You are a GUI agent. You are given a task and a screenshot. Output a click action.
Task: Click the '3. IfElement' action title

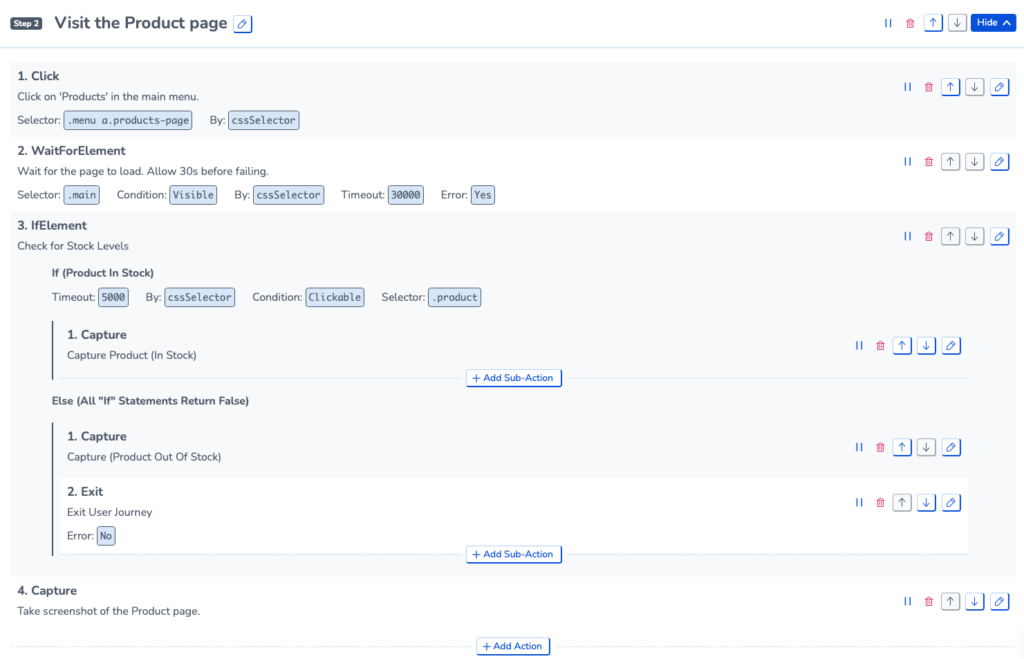coord(52,225)
